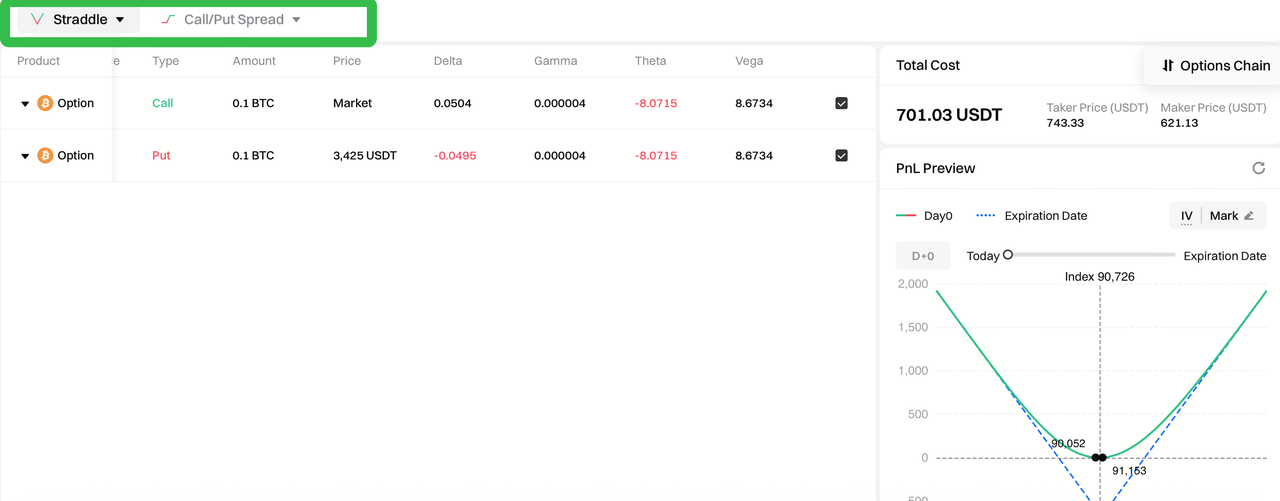1280x501 pixels.
Task: Uncheck the Put option row checkbox
Action: click(x=841, y=155)
